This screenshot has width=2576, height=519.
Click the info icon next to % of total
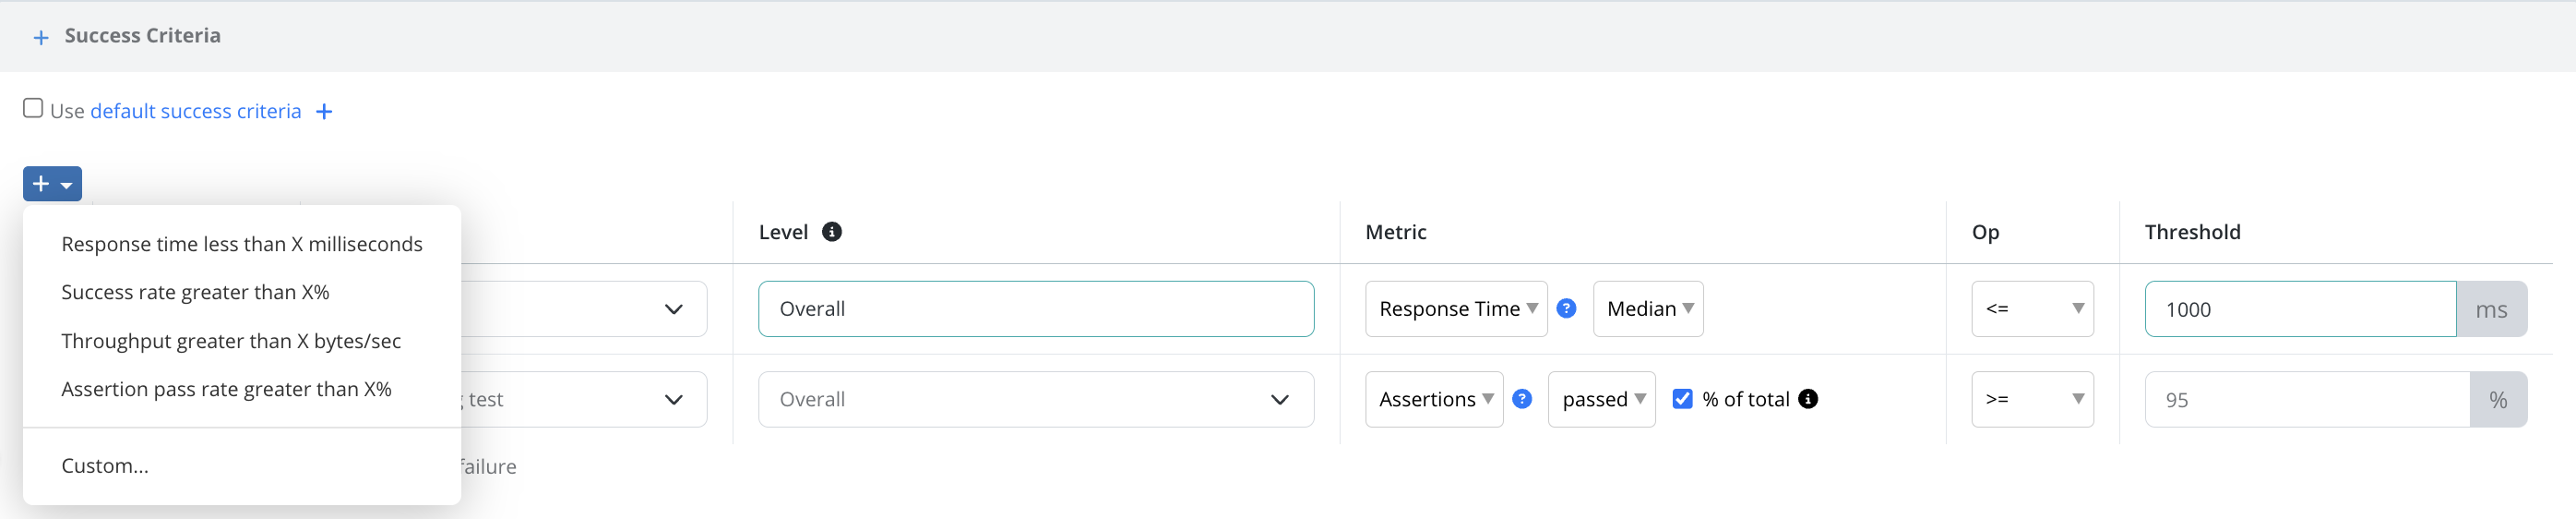tap(1807, 399)
